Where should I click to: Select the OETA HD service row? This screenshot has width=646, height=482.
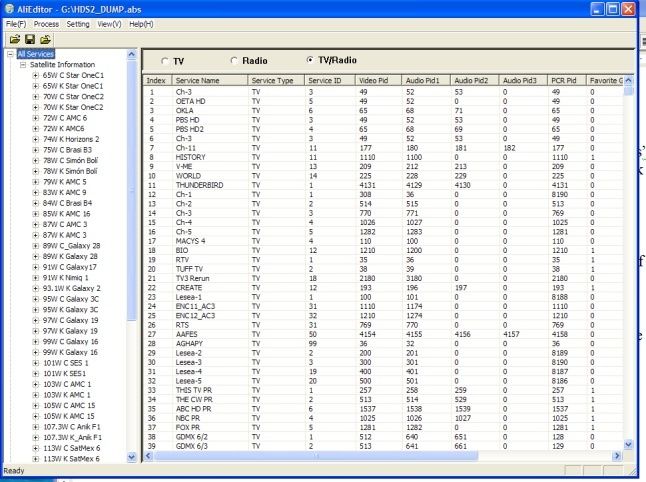click(383, 101)
